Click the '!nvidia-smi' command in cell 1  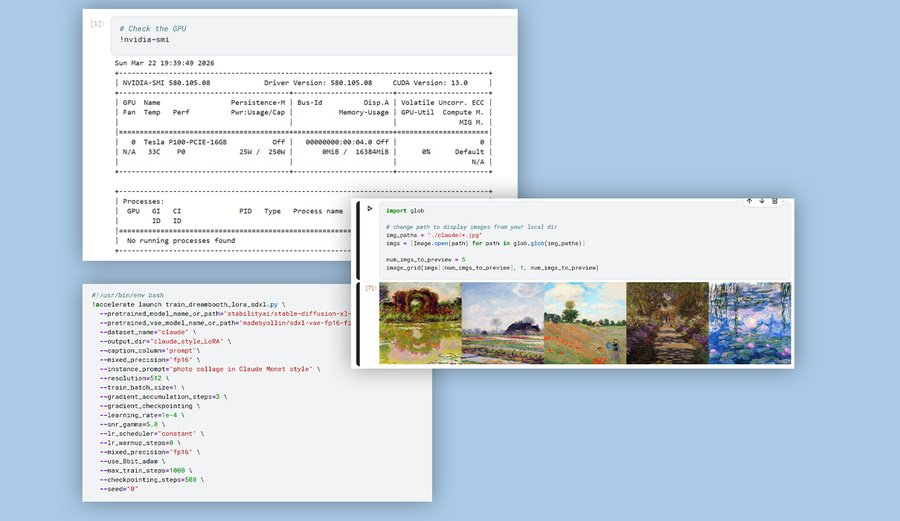[x=144, y=40]
